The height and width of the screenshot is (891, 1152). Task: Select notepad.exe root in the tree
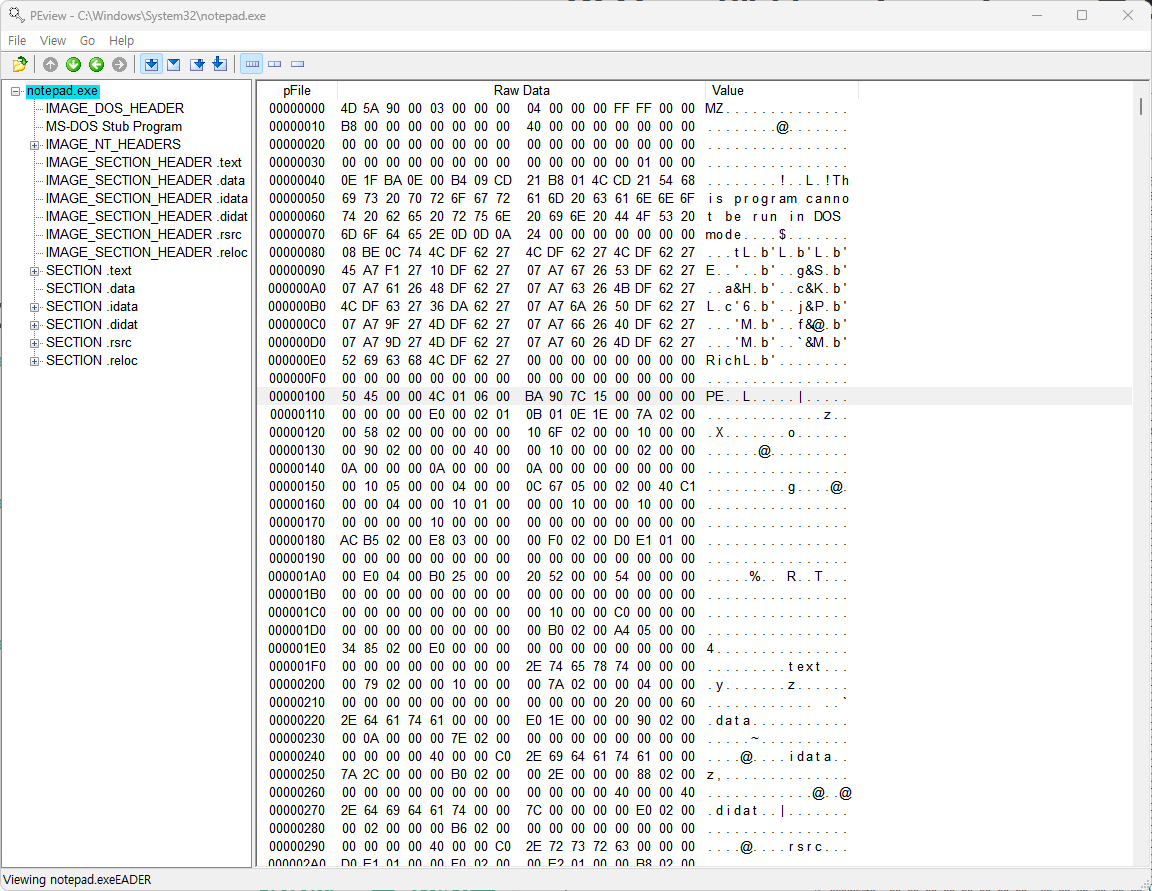tap(62, 91)
